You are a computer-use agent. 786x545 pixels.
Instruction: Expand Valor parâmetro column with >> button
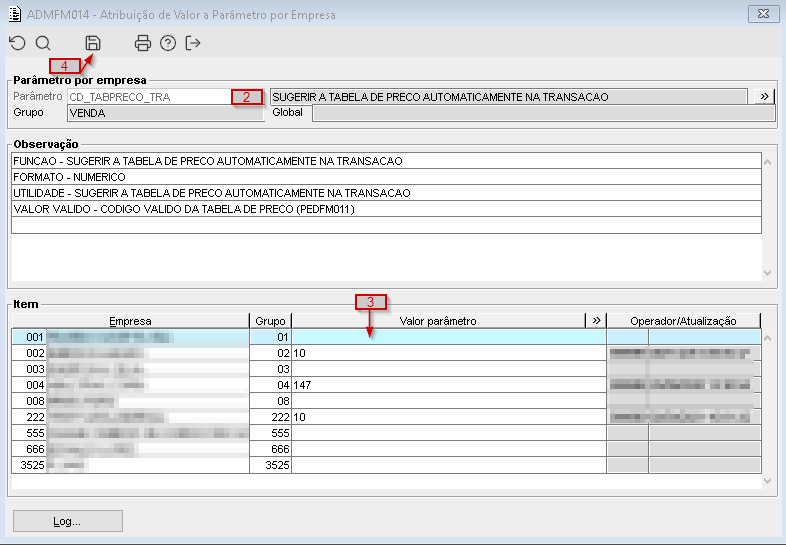596,320
